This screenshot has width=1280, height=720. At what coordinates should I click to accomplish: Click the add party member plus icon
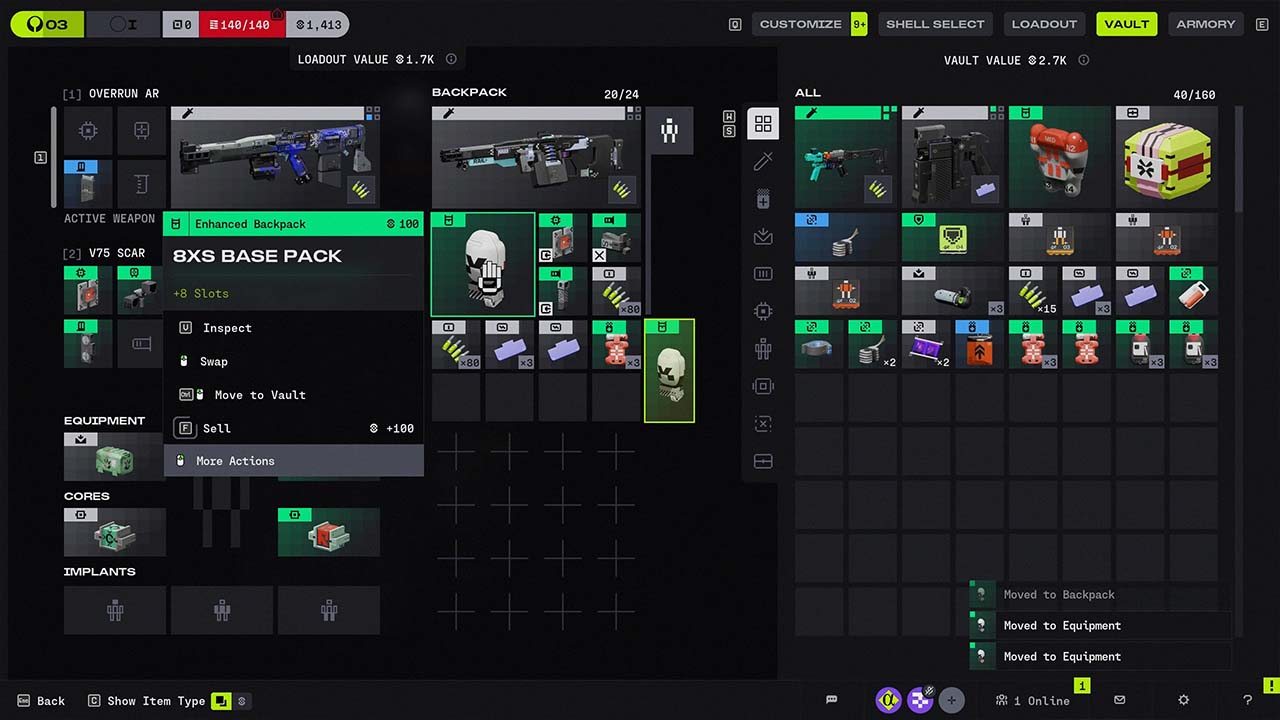[951, 700]
